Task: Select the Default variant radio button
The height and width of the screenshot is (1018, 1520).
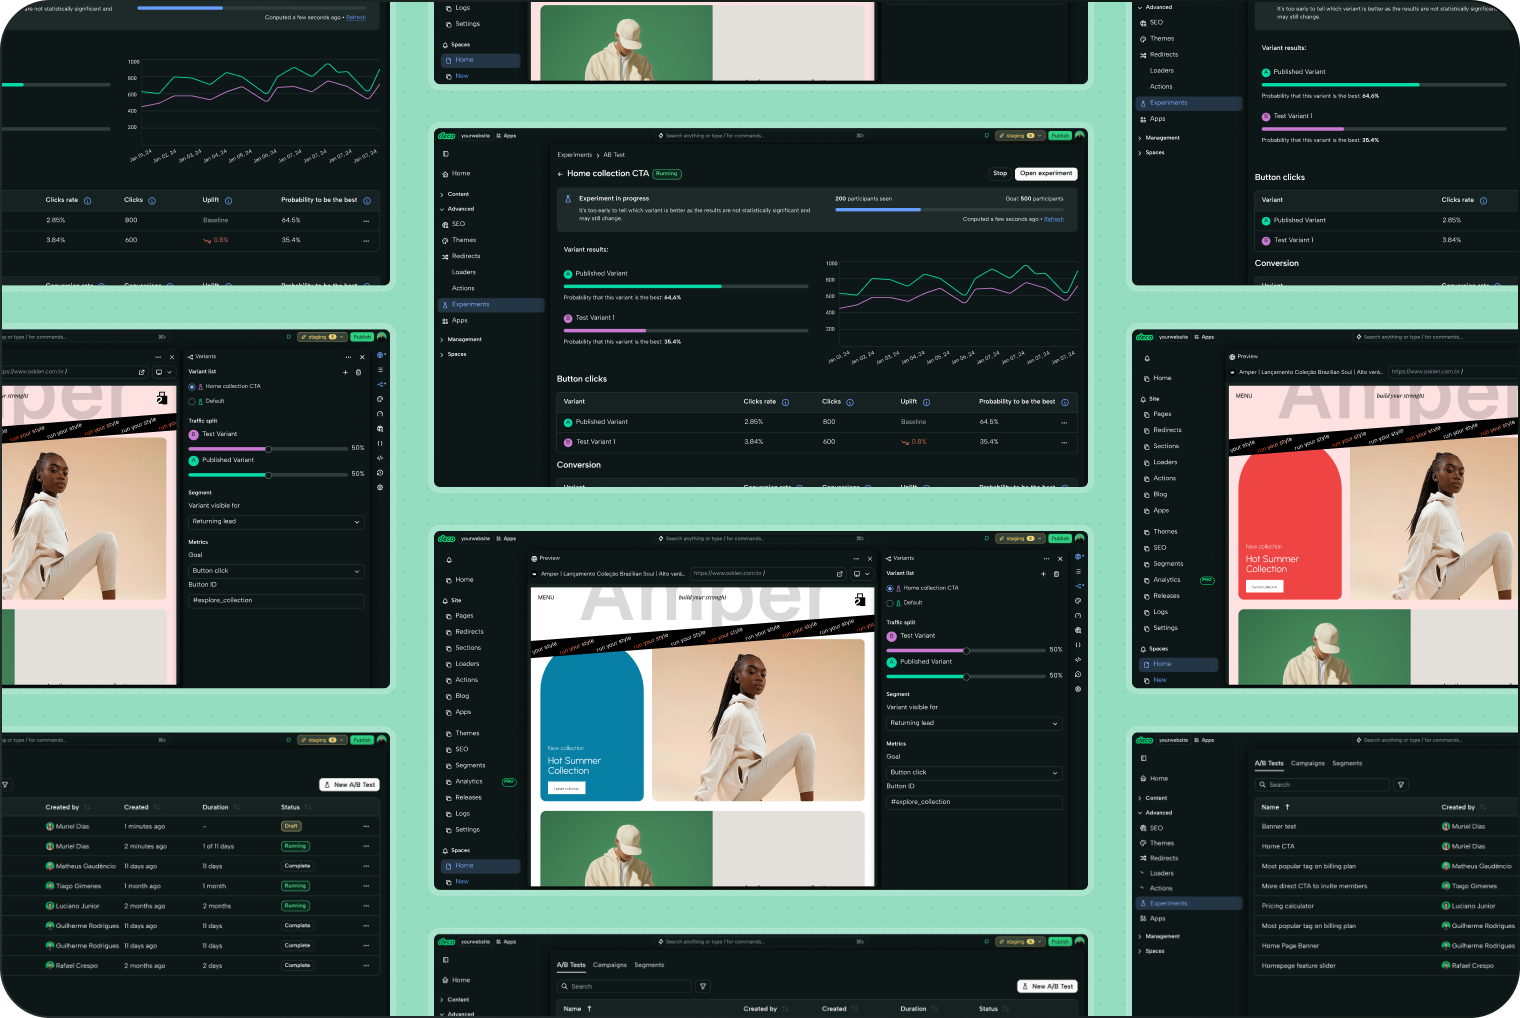Action: click(x=890, y=603)
